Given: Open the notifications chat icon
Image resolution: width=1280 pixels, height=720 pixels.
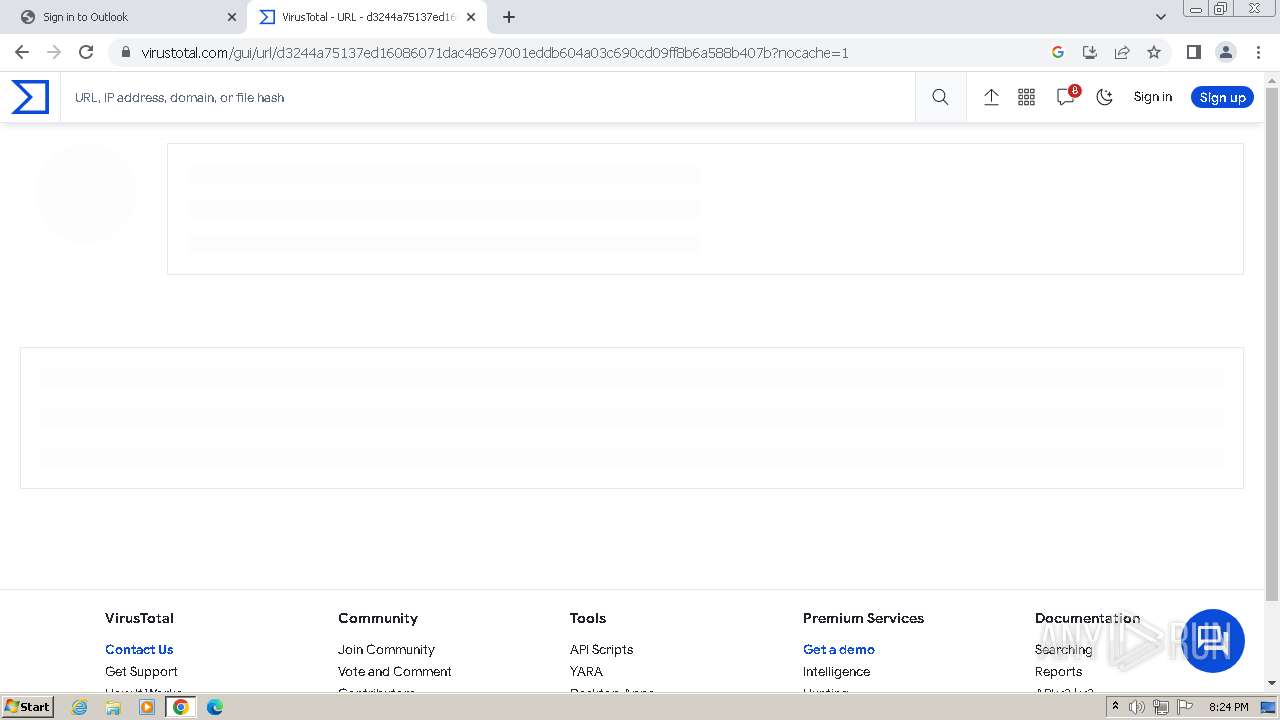Looking at the screenshot, I should coord(1066,97).
